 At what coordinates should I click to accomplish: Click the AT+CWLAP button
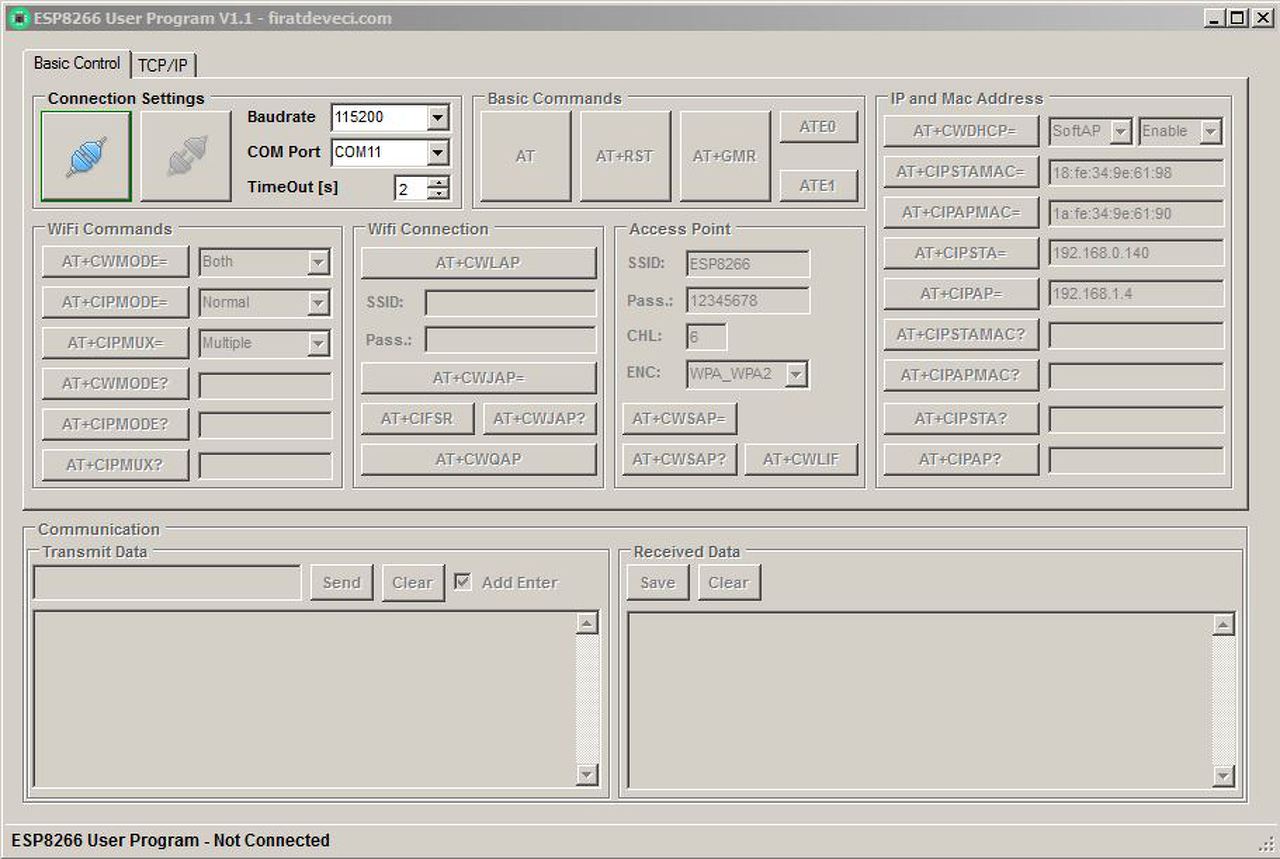click(479, 263)
